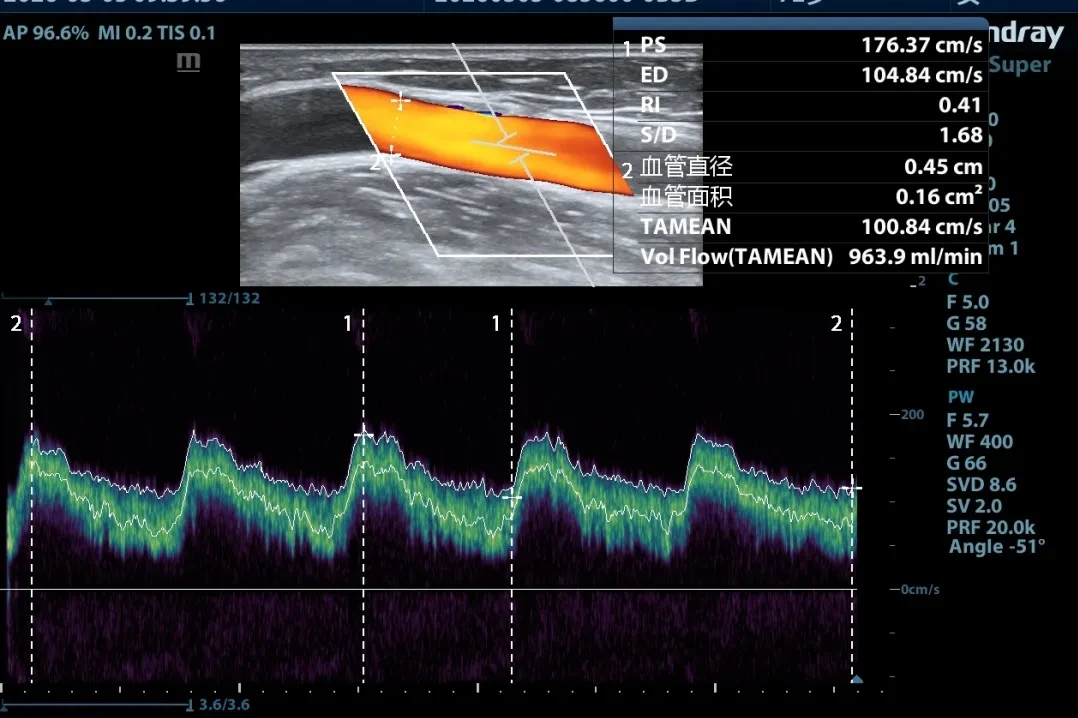Click the peak systolic caliper cross on the waveform
This screenshot has width=1078, height=718.
click(364, 434)
